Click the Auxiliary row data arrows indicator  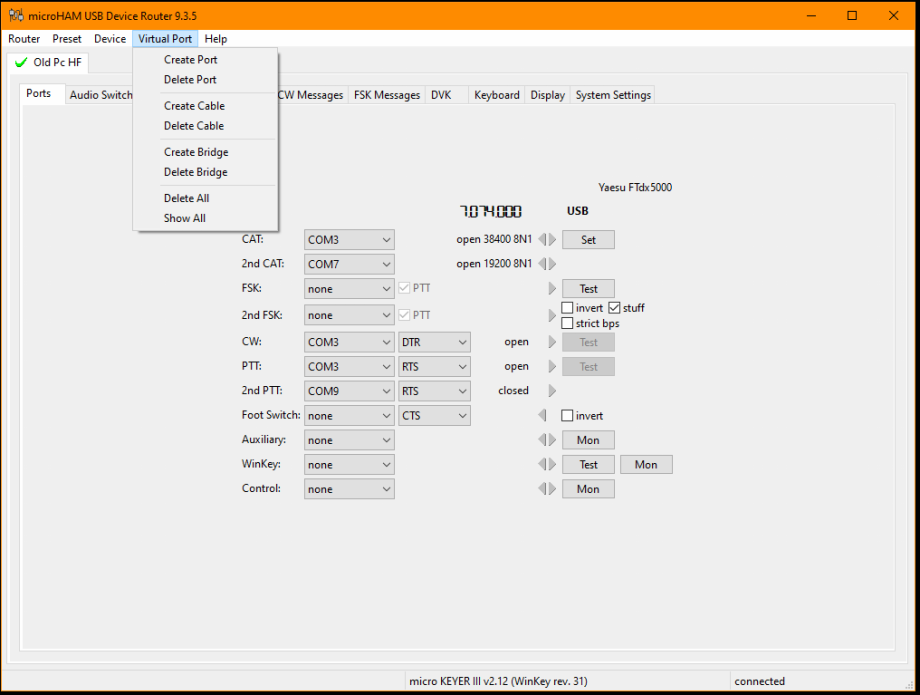pyautogui.click(x=547, y=440)
